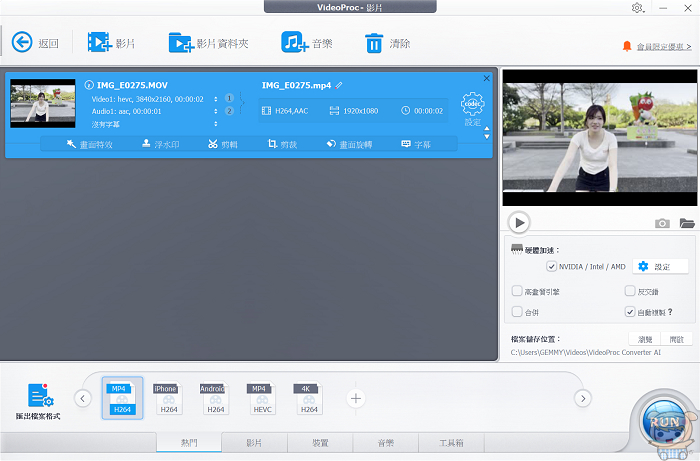Viewport: 700px width, 461px height.
Task: Expand the Video1 hevc track selector
Action: [216, 99]
